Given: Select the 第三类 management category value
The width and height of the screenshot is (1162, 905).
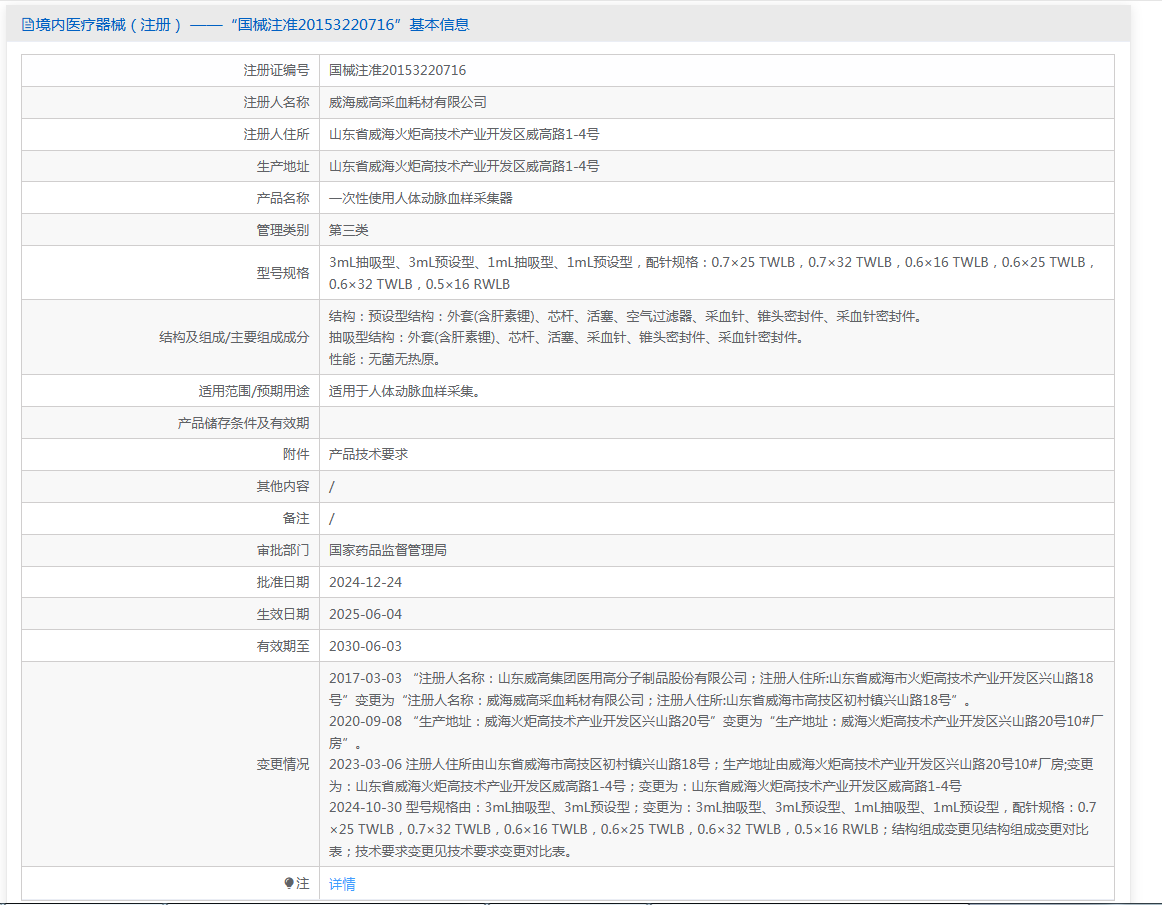Looking at the screenshot, I should (x=348, y=230).
